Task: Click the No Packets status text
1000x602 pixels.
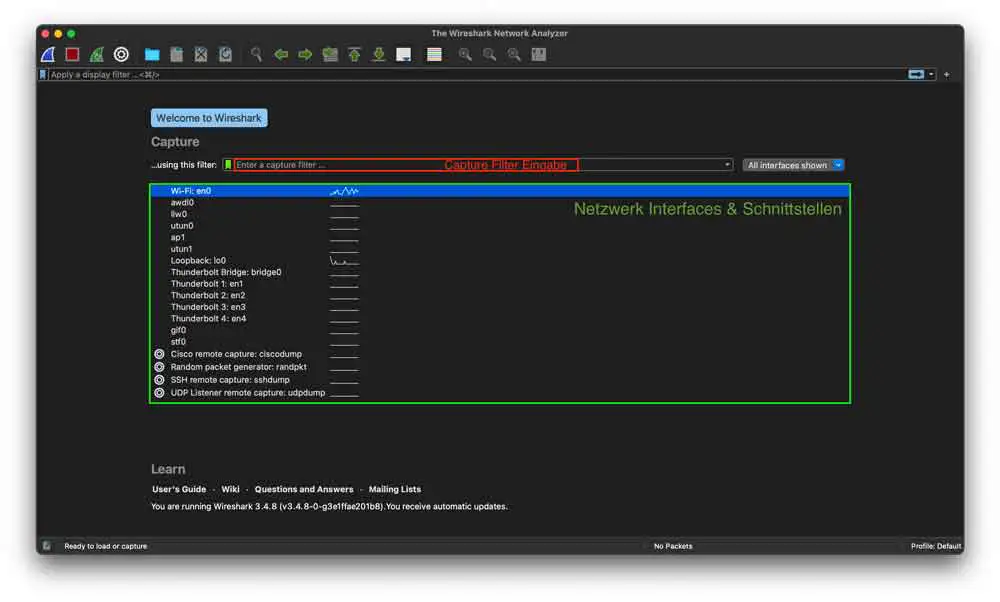Action: [x=673, y=546]
